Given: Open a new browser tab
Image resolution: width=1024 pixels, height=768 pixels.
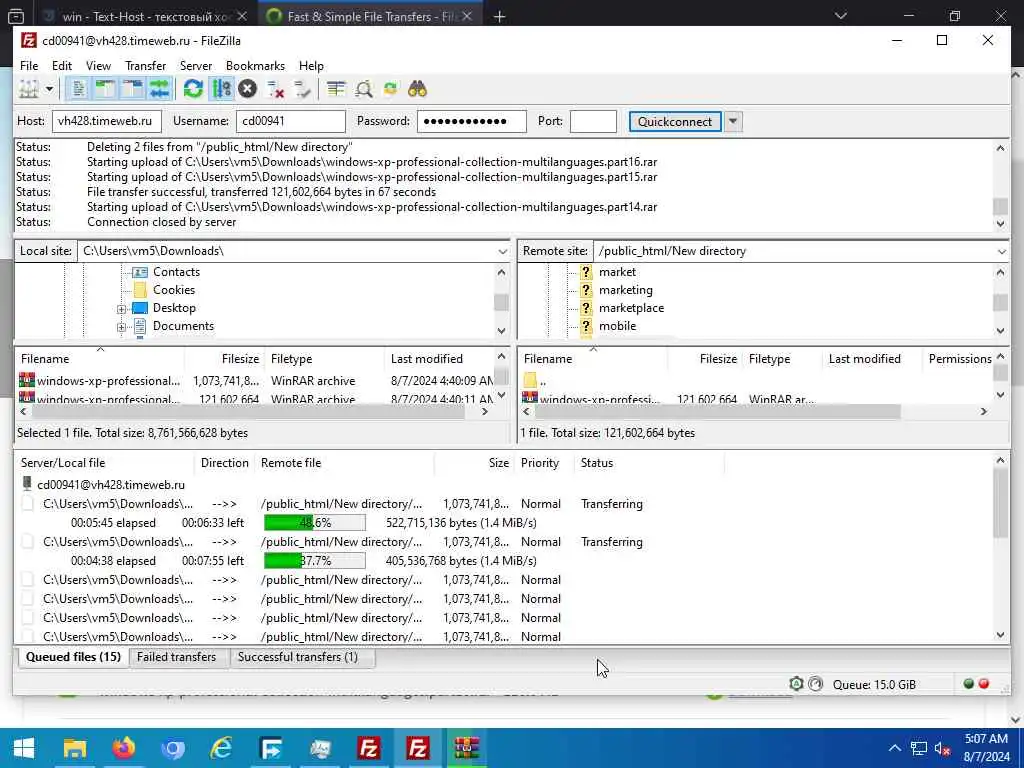Looking at the screenshot, I should click(499, 16).
